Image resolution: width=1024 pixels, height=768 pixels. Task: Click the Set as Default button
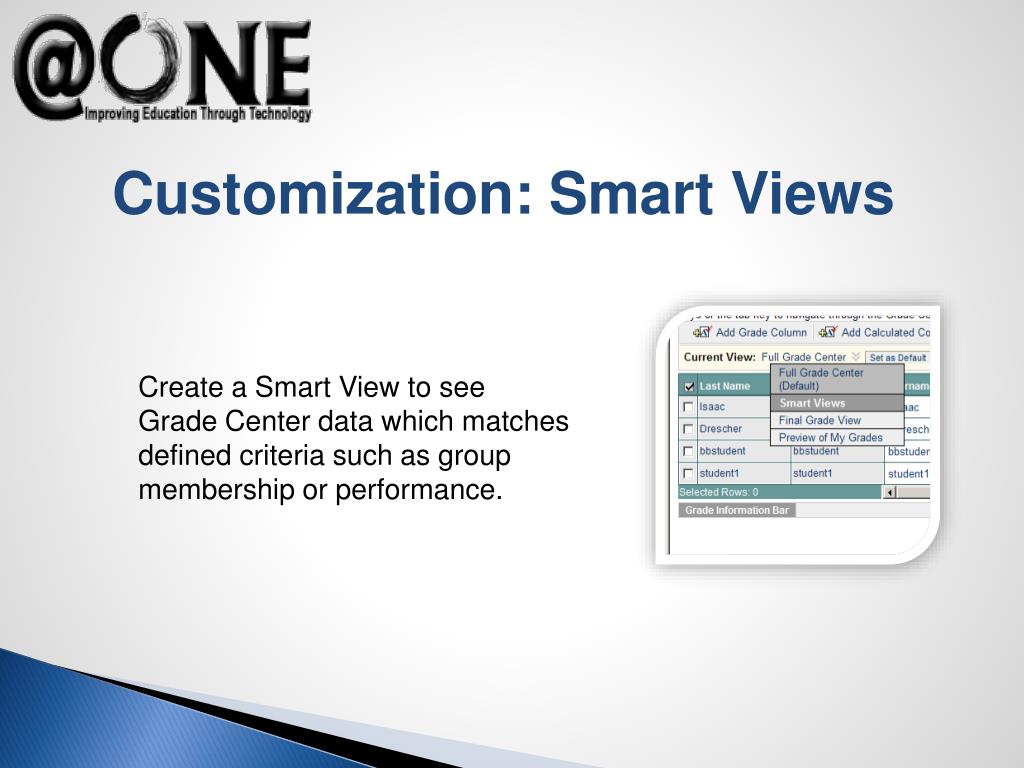pos(897,357)
